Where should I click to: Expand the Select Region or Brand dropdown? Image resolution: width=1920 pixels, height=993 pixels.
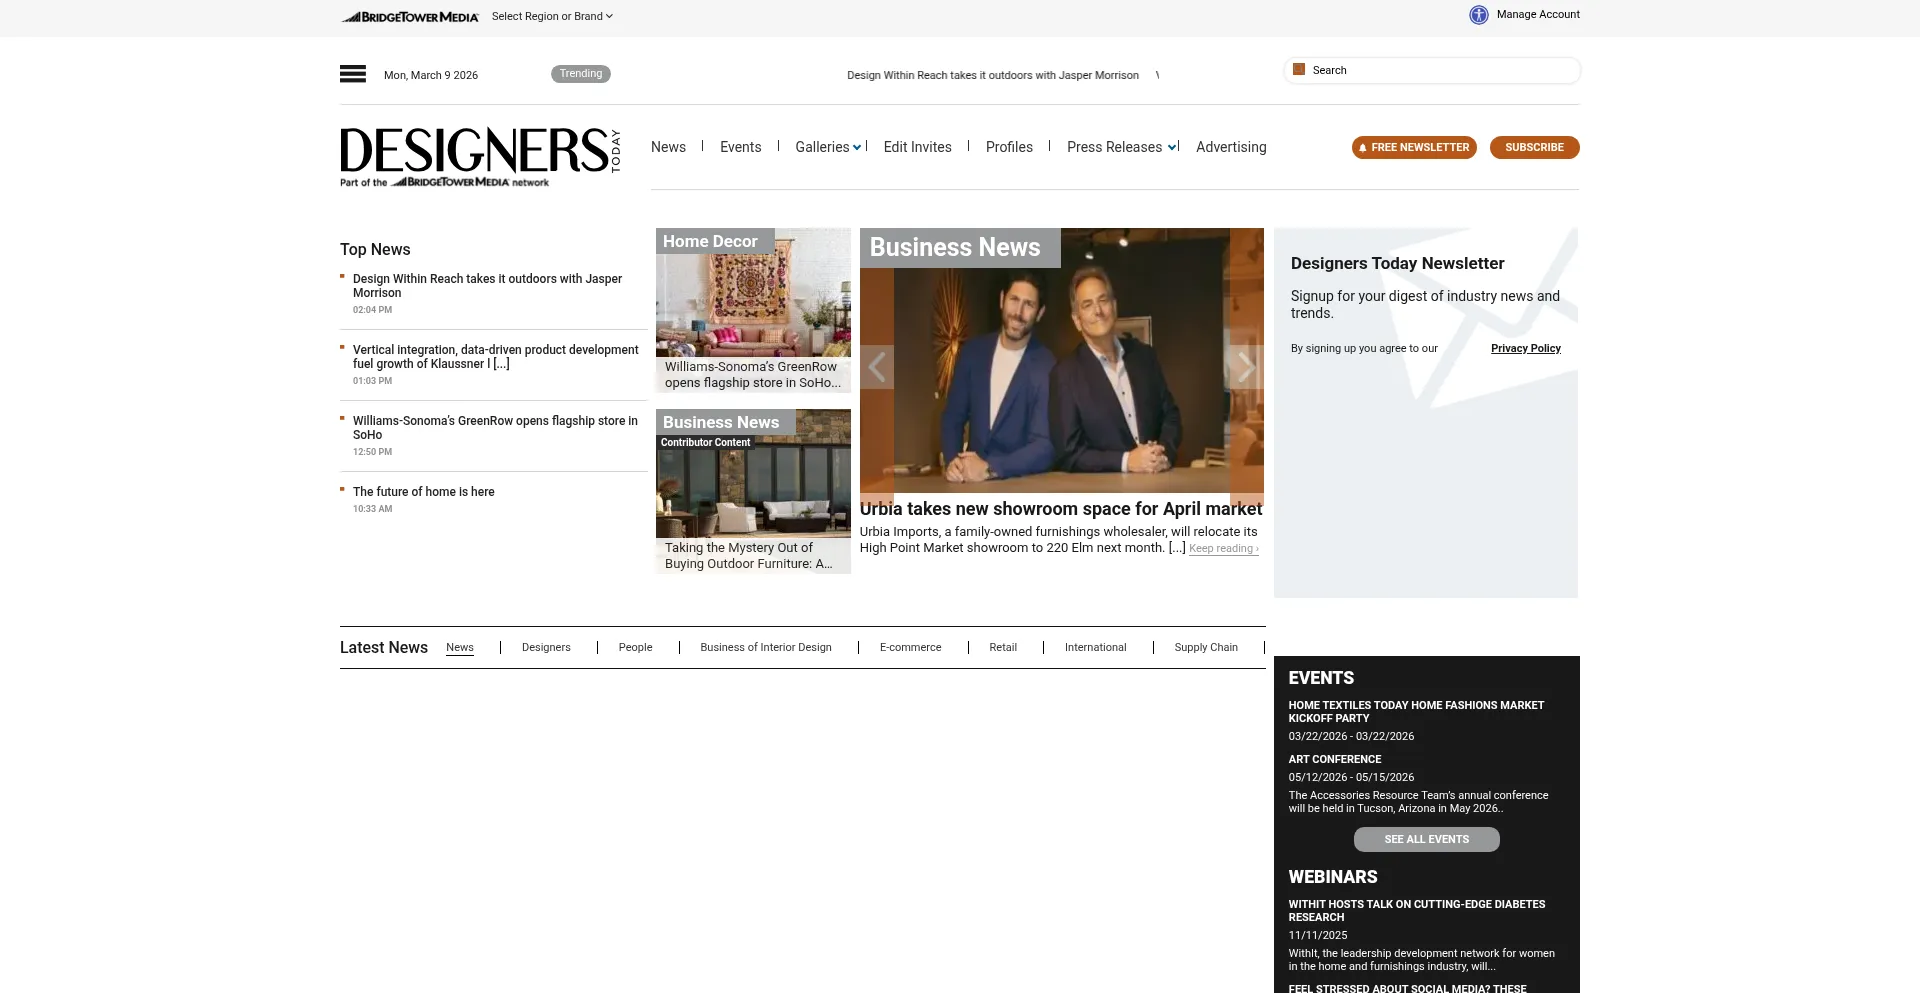552,16
